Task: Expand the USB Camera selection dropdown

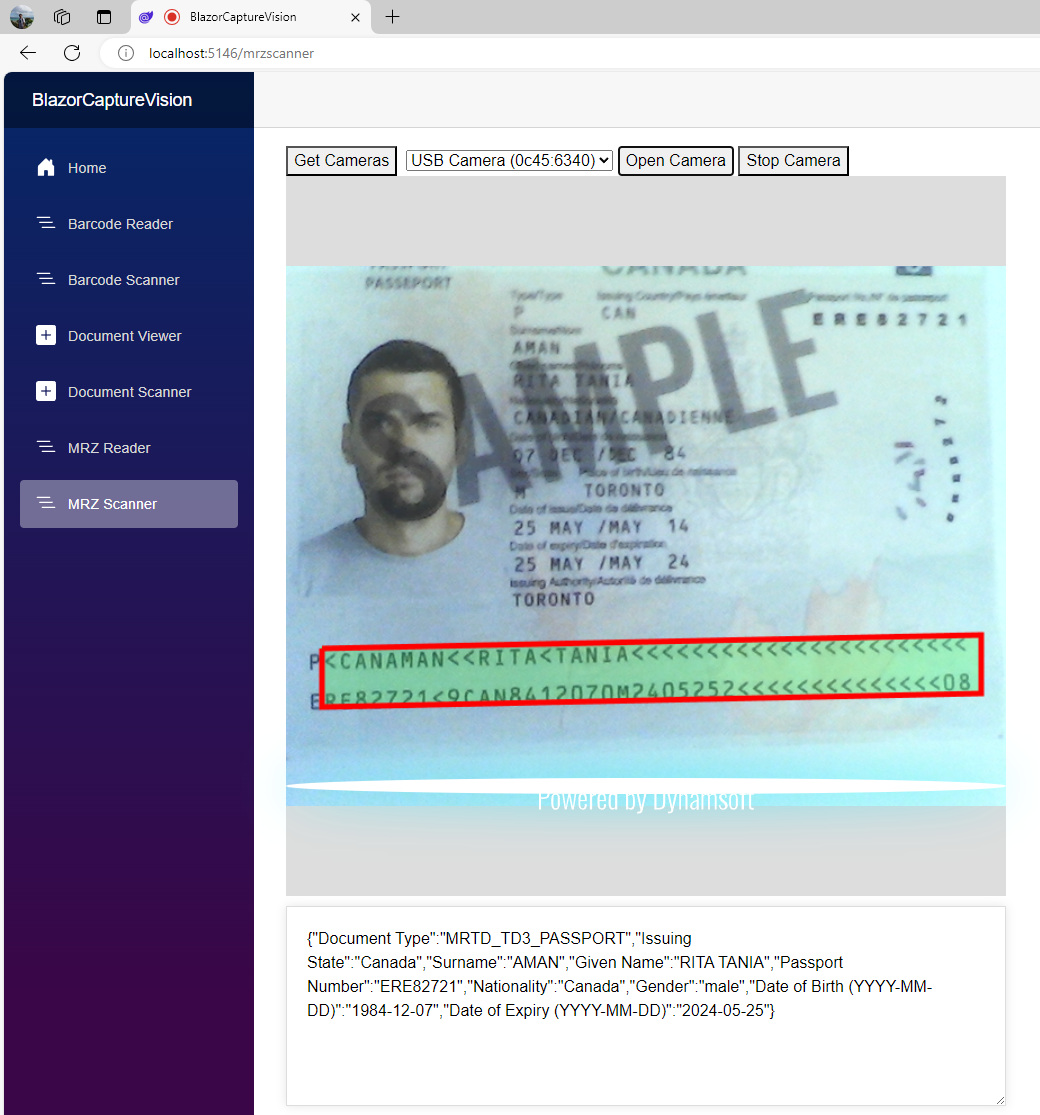Action: tap(509, 161)
